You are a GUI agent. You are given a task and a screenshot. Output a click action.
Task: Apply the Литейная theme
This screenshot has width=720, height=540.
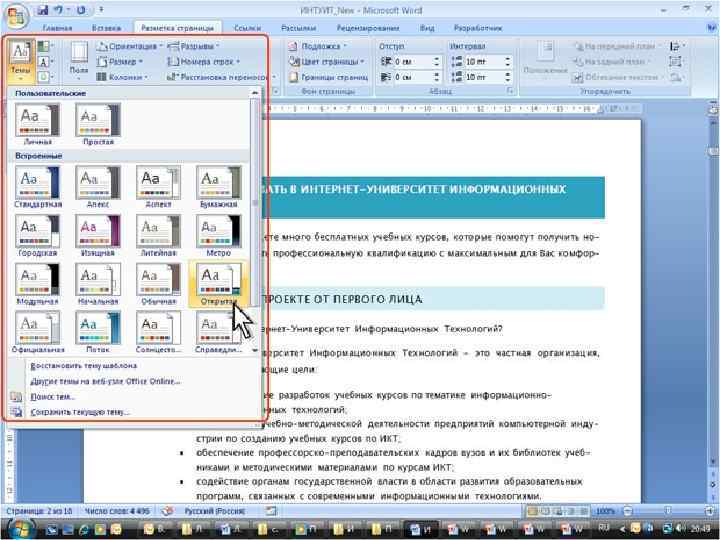pyautogui.click(x=158, y=236)
